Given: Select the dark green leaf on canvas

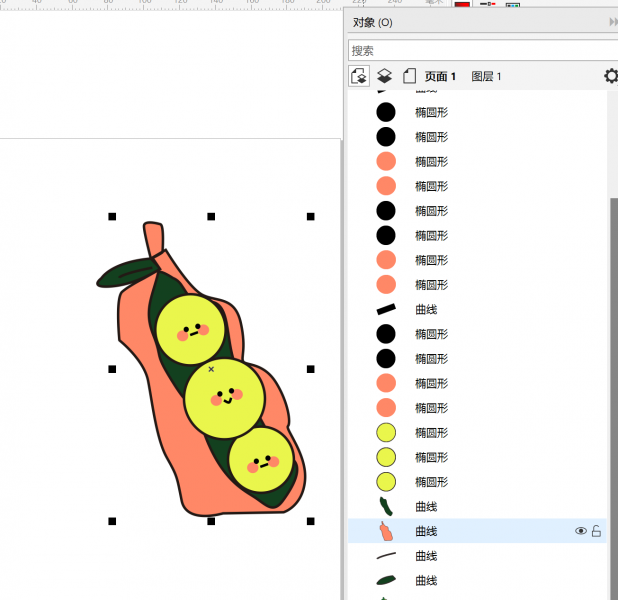Looking at the screenshot, I should pyautogui.click(x=127, y=272).
